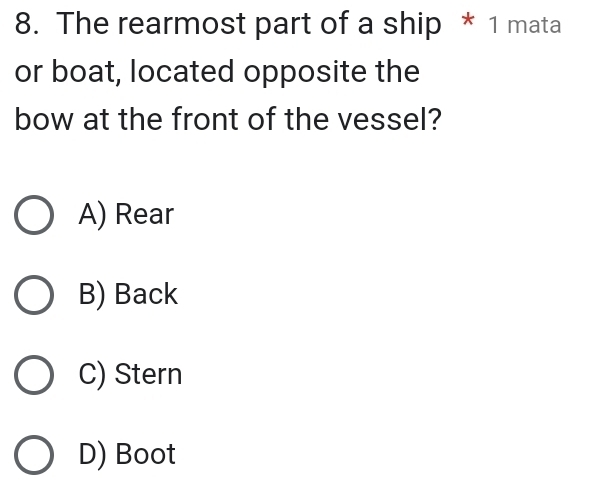Select the radio button for A) Rear
The height and width of the screenshot is (489, 601).
pos(36,215)
